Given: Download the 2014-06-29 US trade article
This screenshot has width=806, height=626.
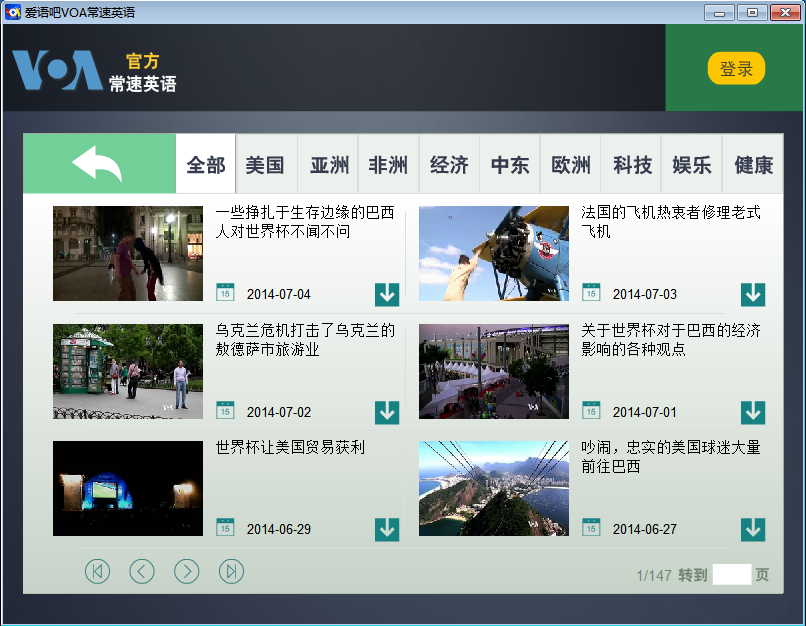Looking at the screenshot, I should [x=387, y=529].
